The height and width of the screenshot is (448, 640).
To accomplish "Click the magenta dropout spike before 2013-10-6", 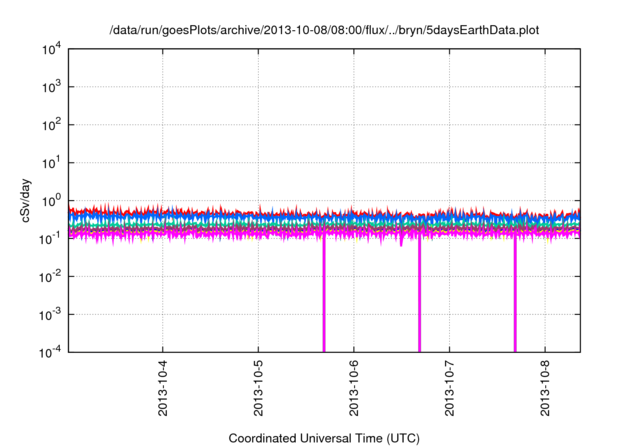I will pos(324,294).
